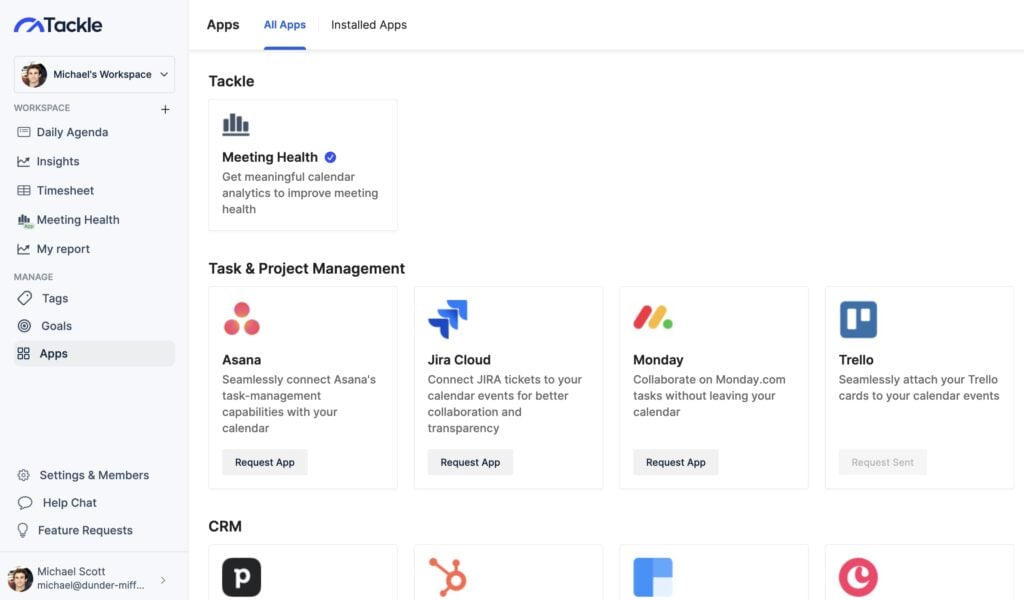Click Monday card title

[x=658, y=360]
